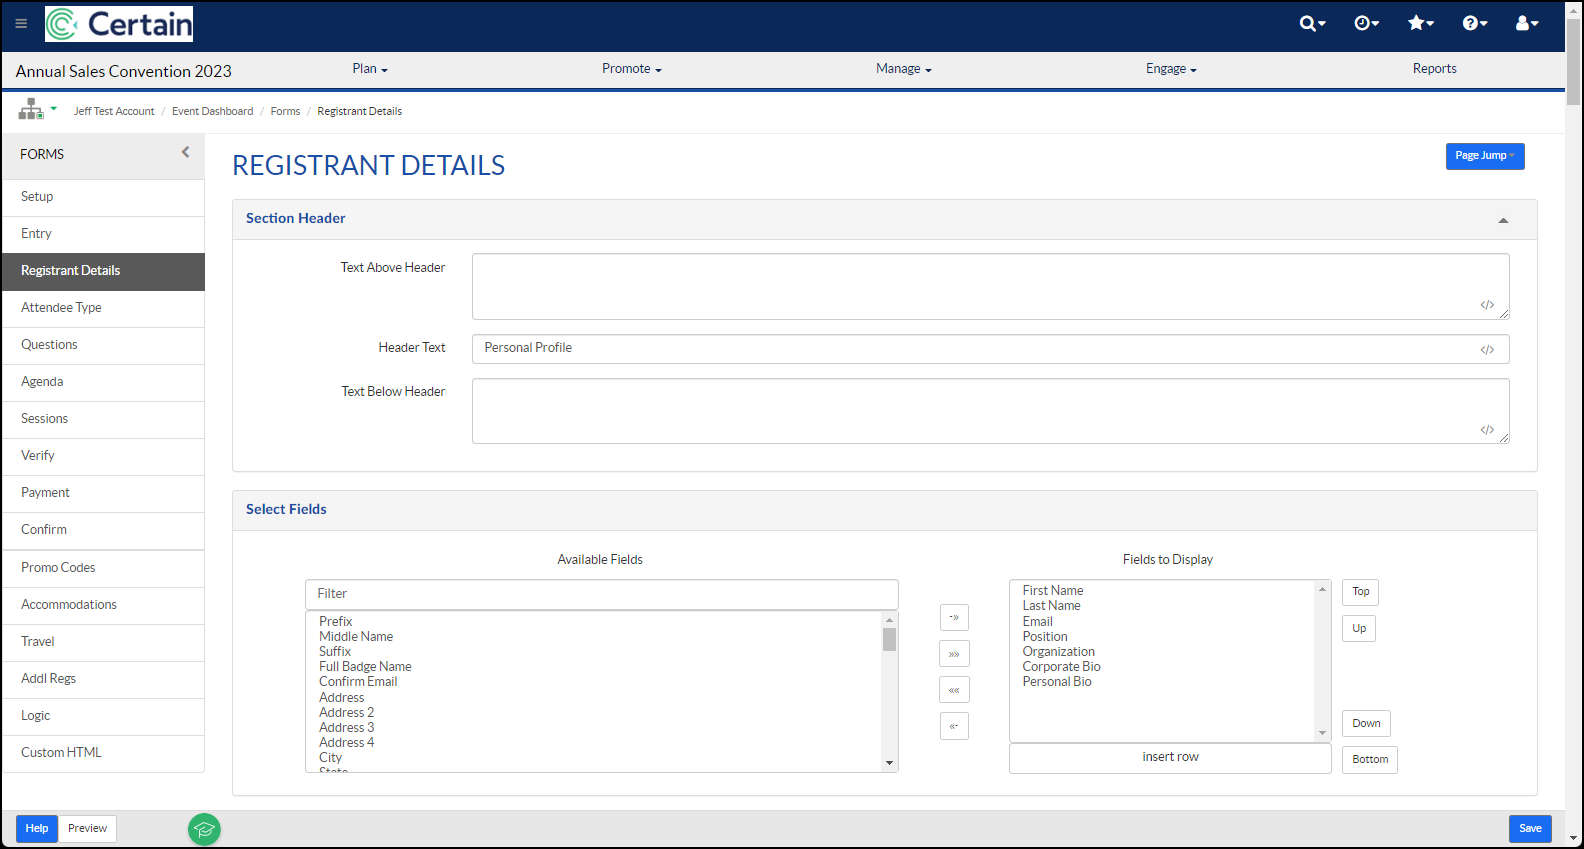The width and height of the screenshot is (1584, 849).
Task: Open the Manage menu
Action: pos(904,69)
